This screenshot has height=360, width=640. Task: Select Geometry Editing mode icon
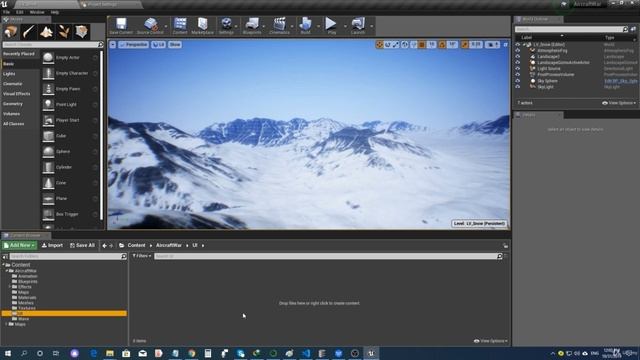[81, 32]
